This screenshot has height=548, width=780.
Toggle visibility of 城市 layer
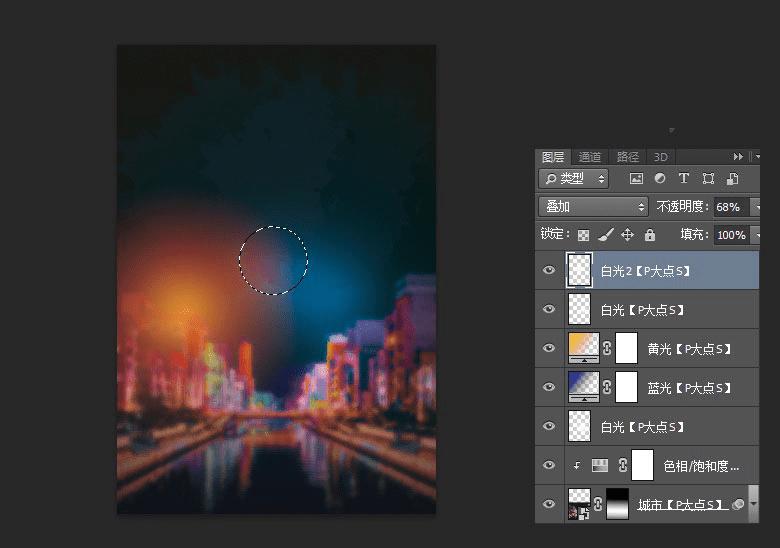(549, 504)
